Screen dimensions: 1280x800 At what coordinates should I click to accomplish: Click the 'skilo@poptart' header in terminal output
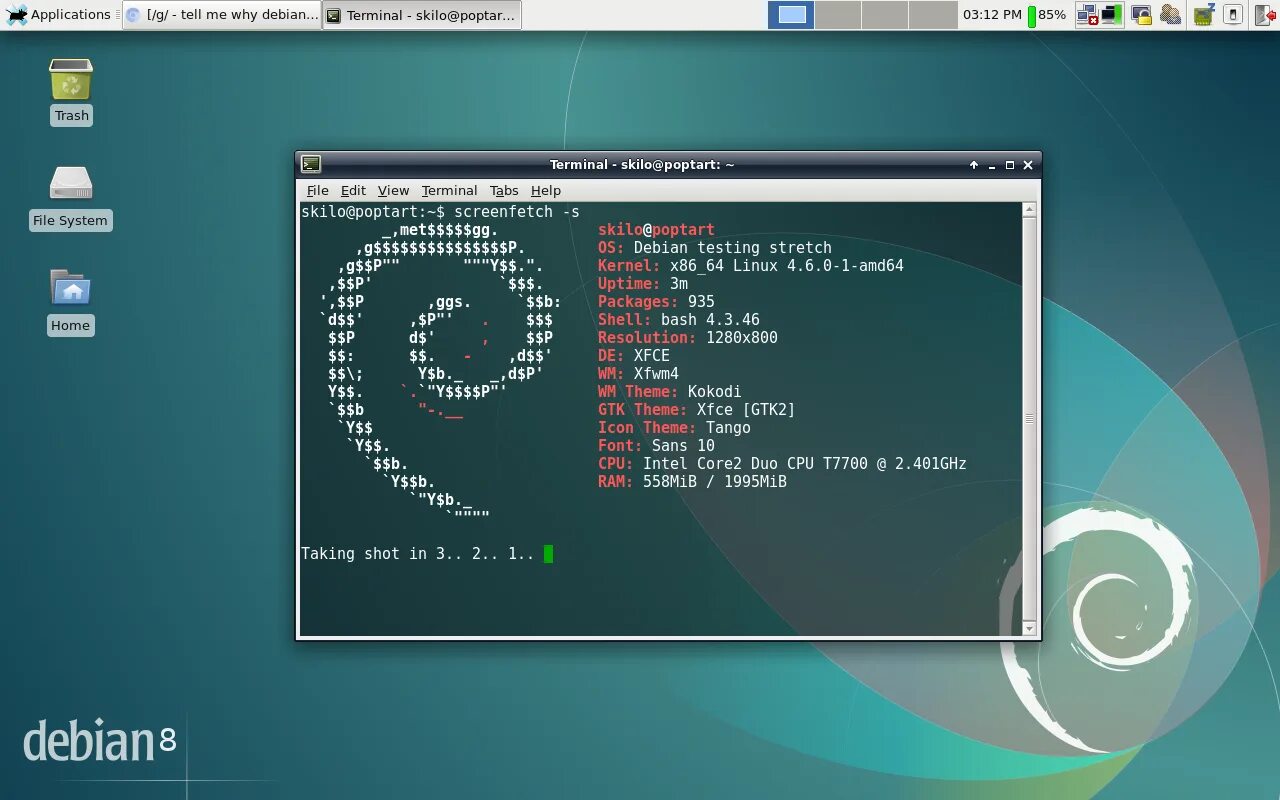(x=656, y=230)
